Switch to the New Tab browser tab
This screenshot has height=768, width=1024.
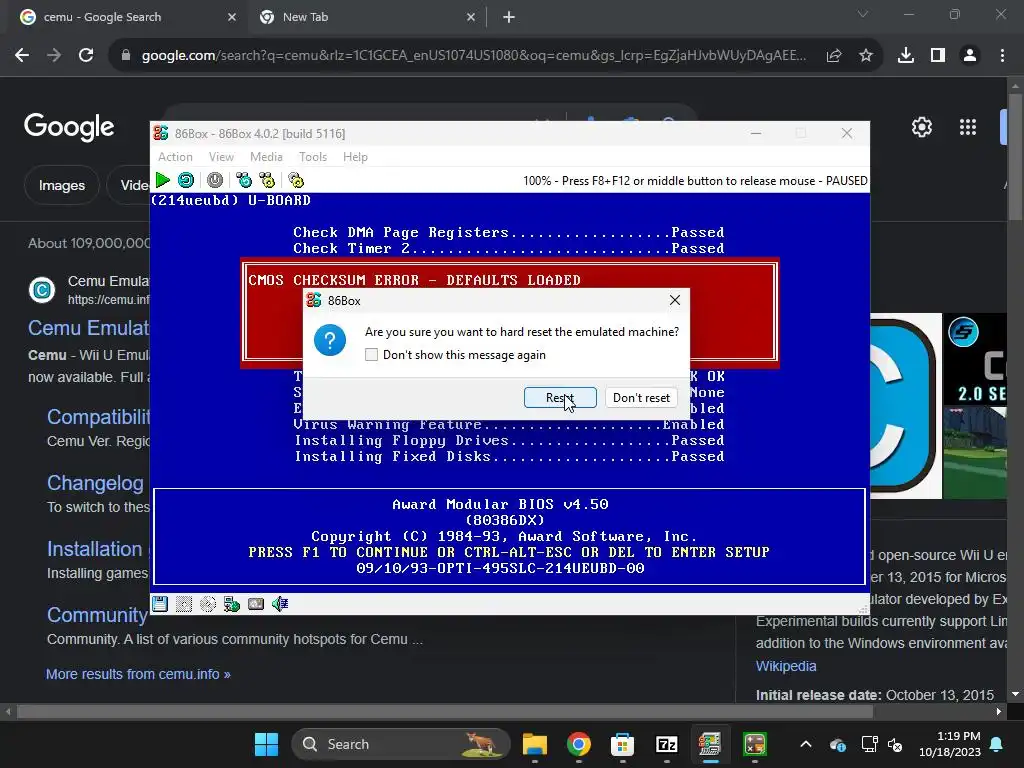368,18
